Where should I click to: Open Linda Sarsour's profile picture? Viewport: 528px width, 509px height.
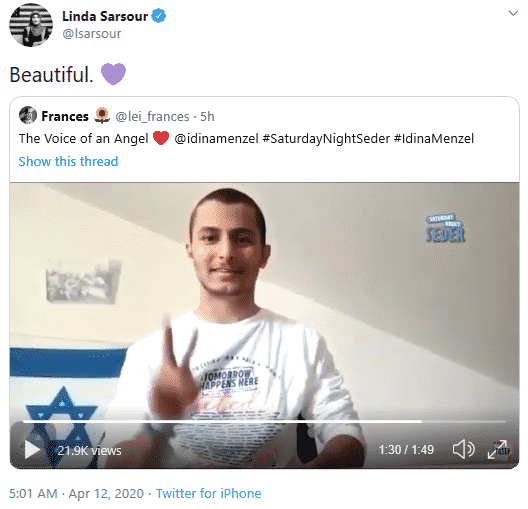pyautogui.click(x=31, y=25)
